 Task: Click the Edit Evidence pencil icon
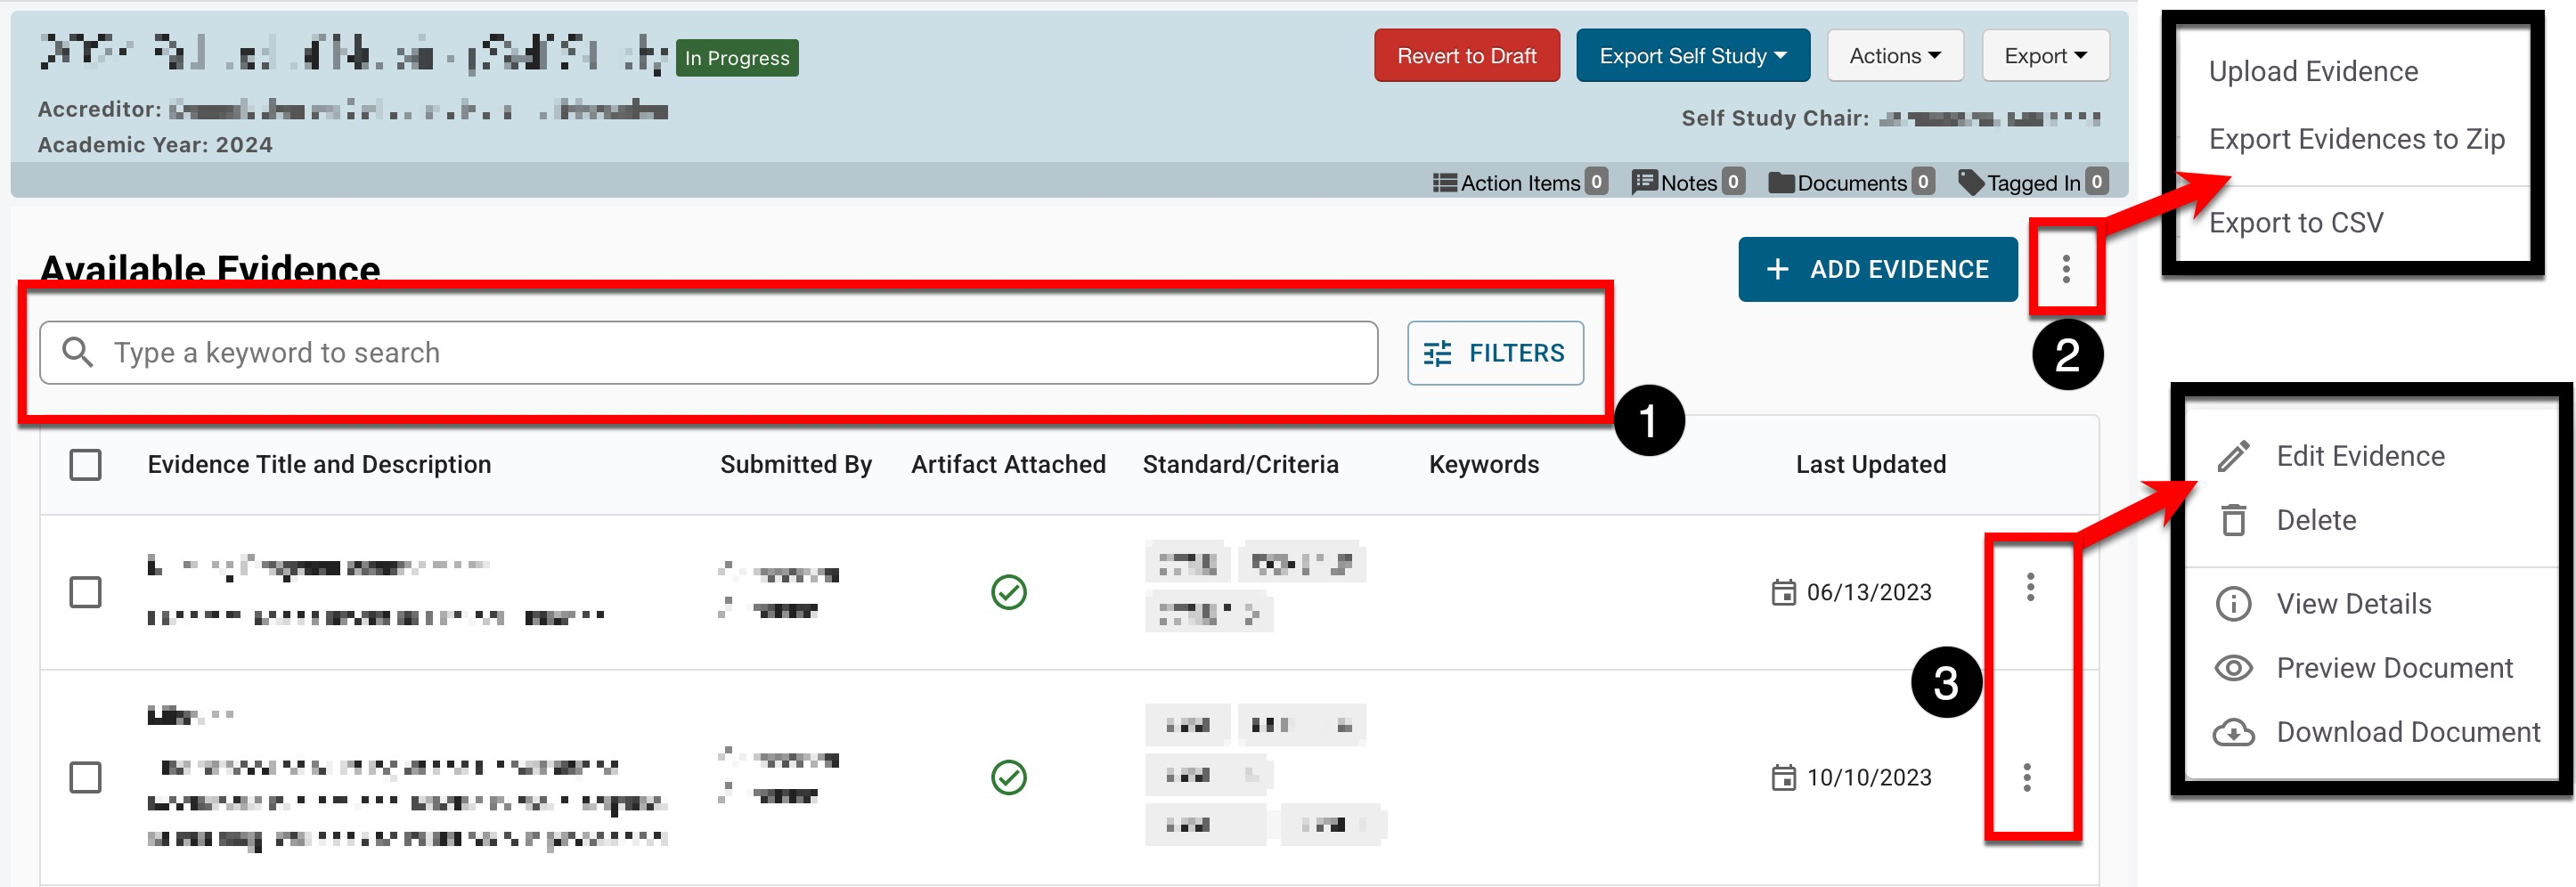click(x=2233, y=456)
